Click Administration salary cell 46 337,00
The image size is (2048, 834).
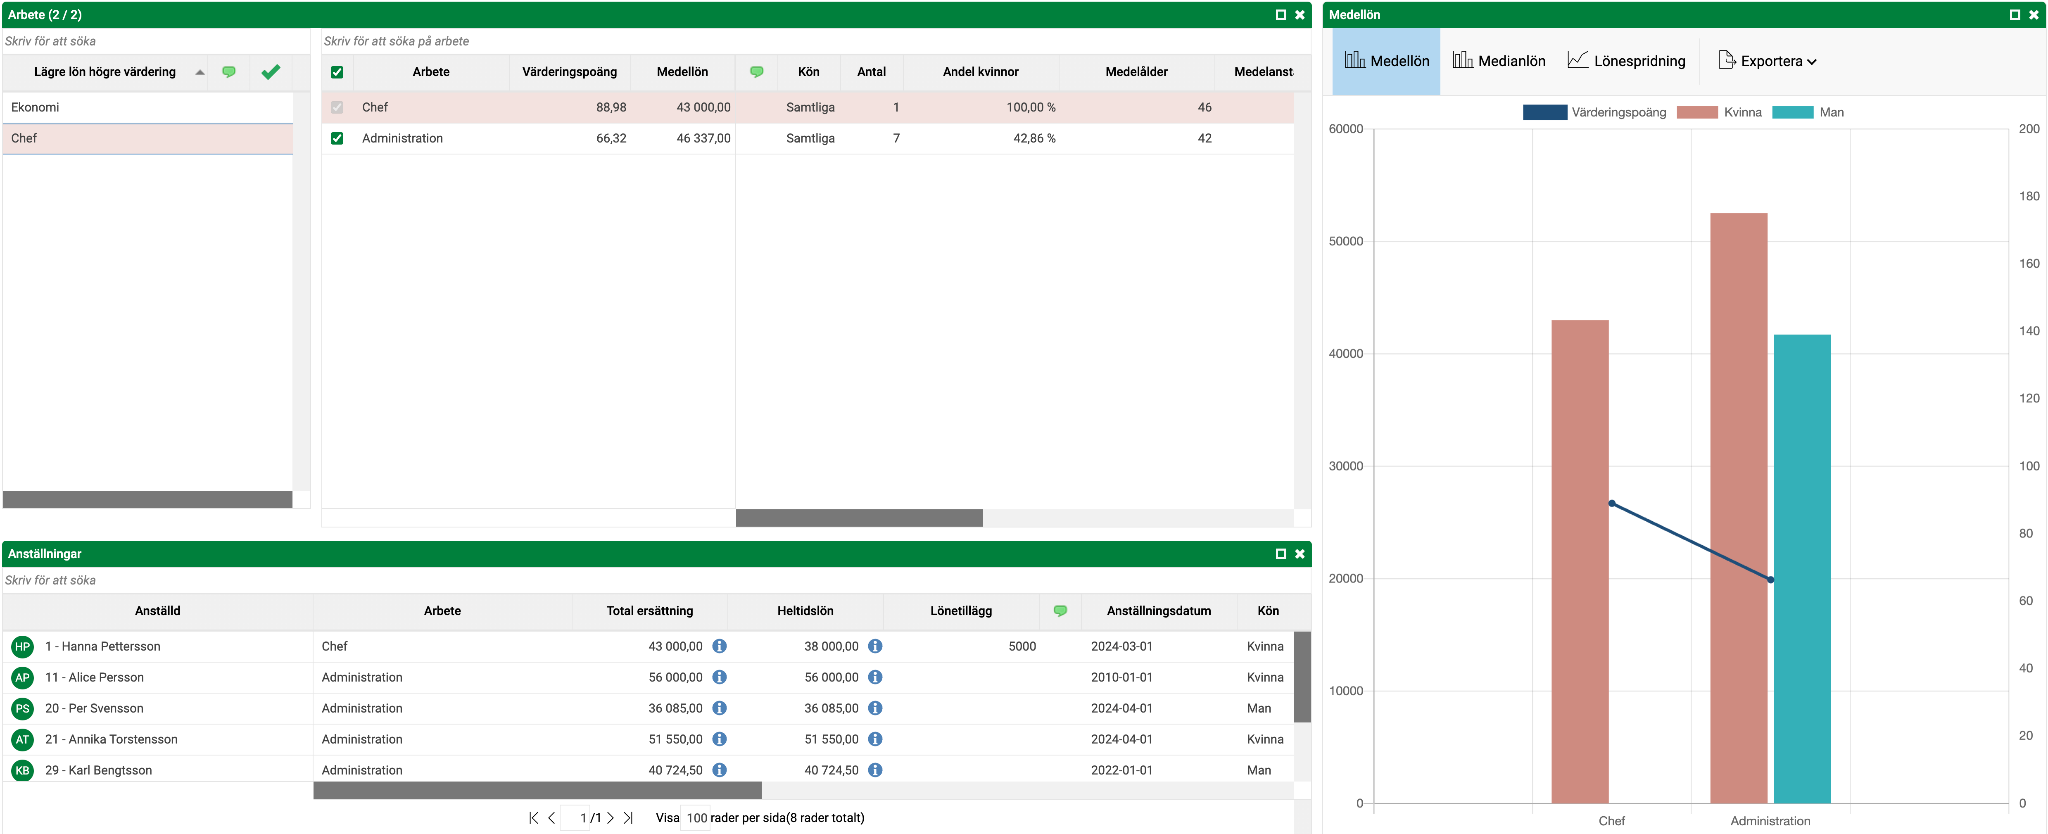tap(703, 138)
